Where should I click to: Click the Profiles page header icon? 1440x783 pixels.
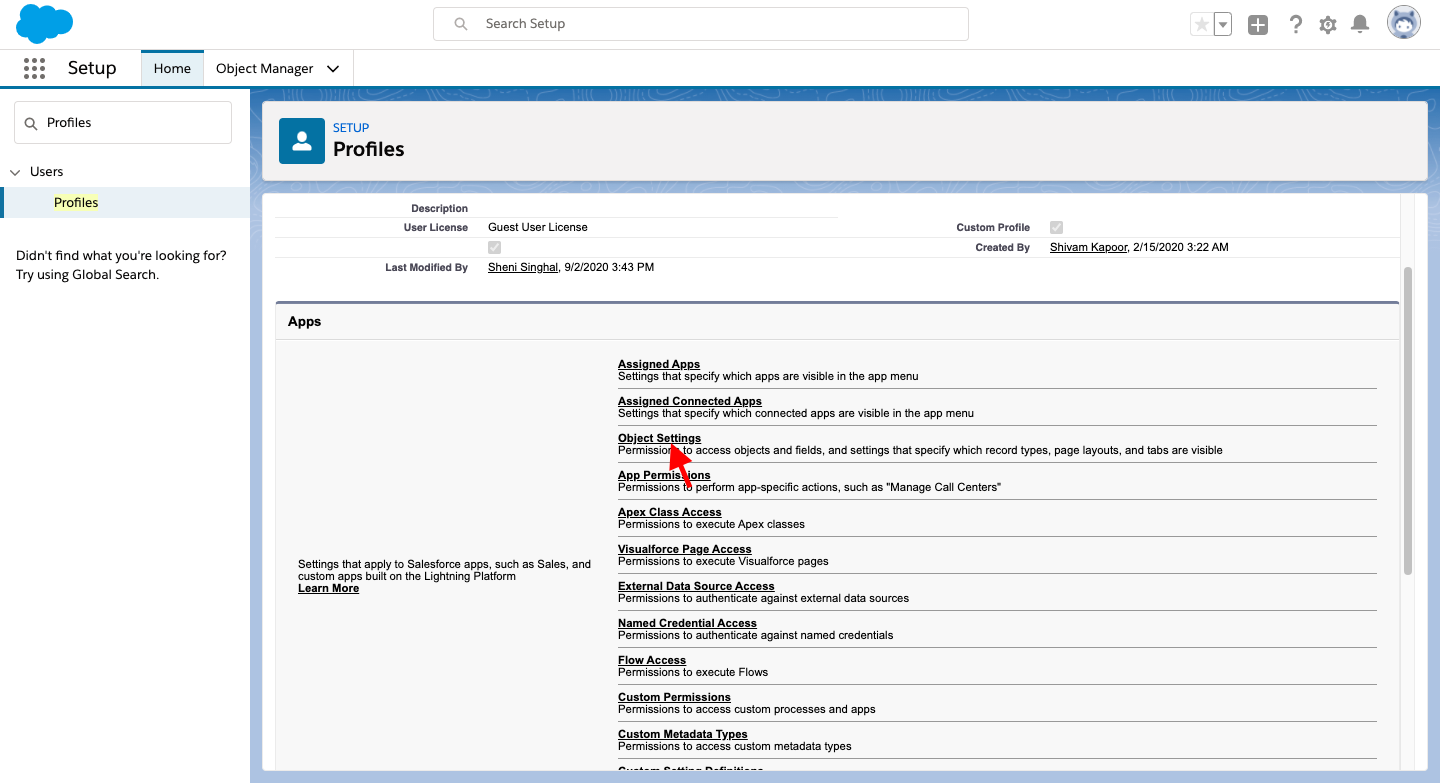tap(302, 141)
